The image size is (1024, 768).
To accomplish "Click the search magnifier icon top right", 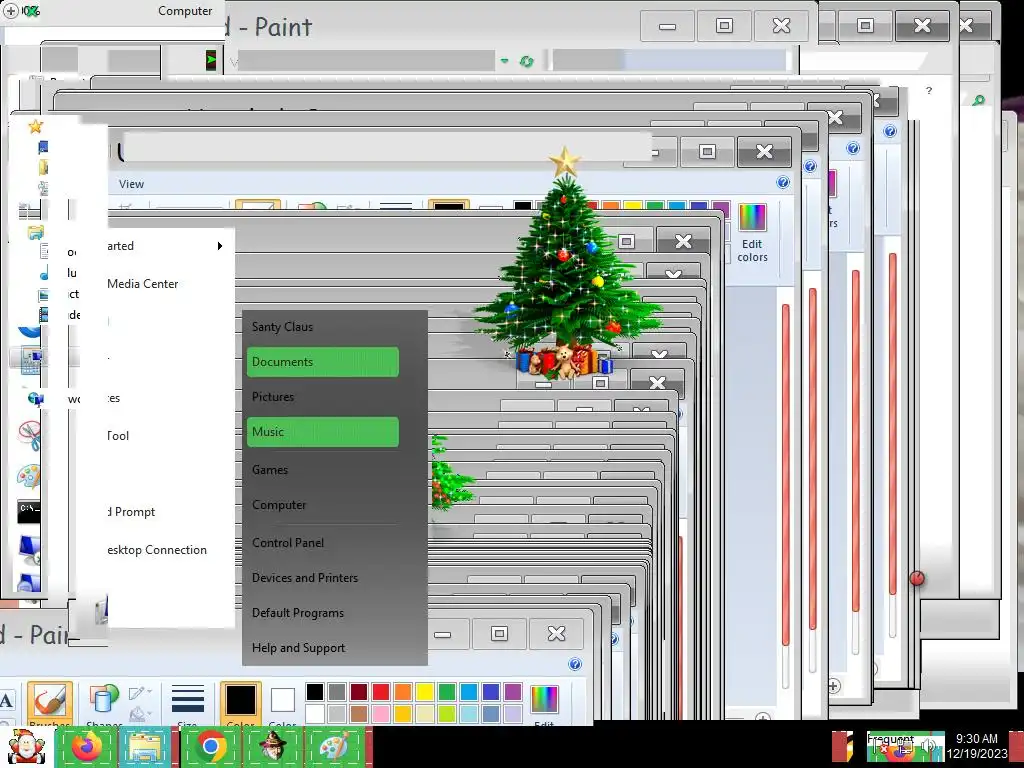I will (x=978, y=101).
